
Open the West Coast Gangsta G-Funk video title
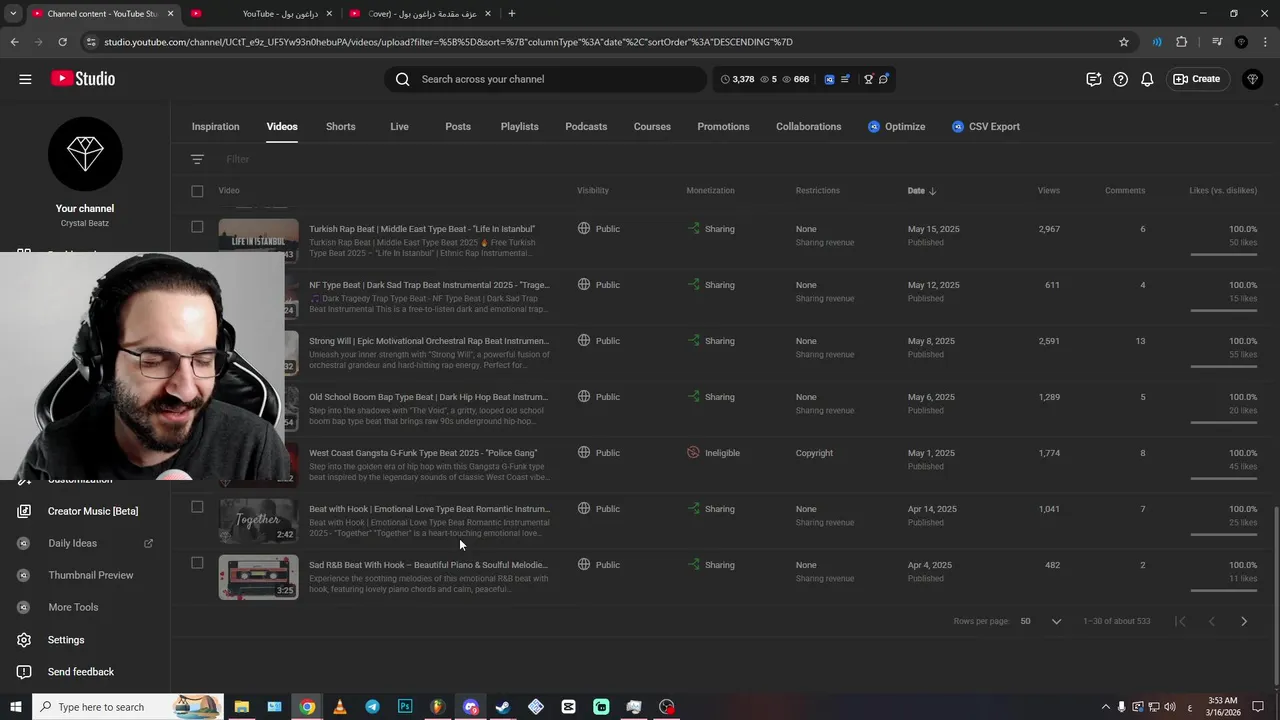[x=423, y=453]
